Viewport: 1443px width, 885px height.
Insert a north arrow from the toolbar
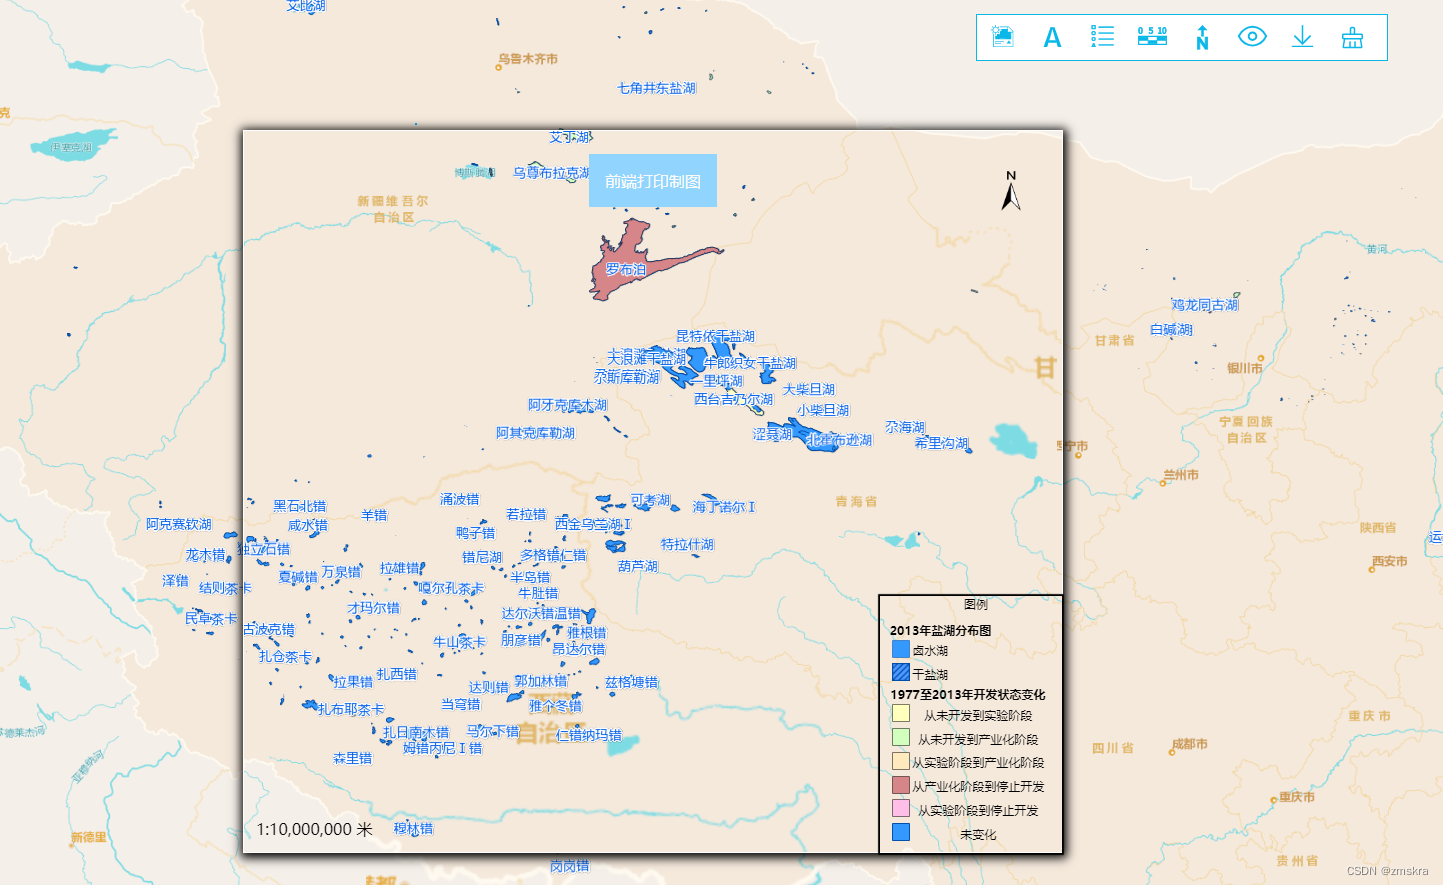[1201, 37]
